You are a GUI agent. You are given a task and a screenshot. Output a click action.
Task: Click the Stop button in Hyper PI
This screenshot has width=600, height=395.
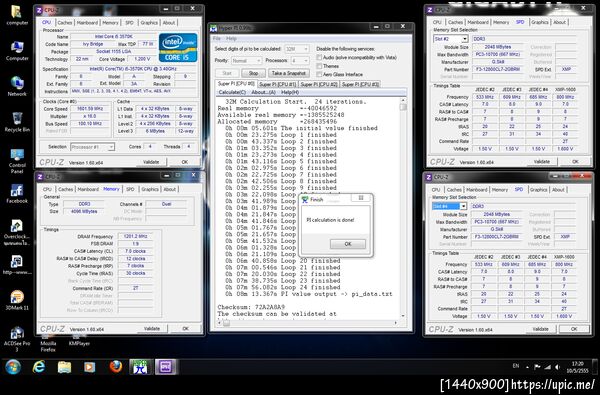pyautogui.click(x=253, y=73)
